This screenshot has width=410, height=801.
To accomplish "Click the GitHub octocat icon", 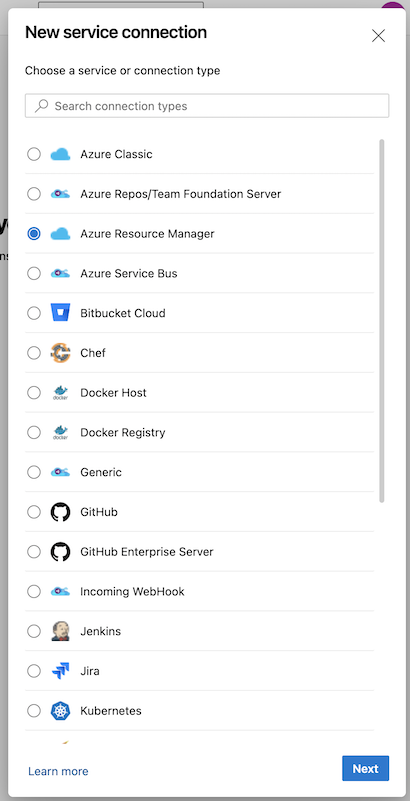I will coord(60,512).
